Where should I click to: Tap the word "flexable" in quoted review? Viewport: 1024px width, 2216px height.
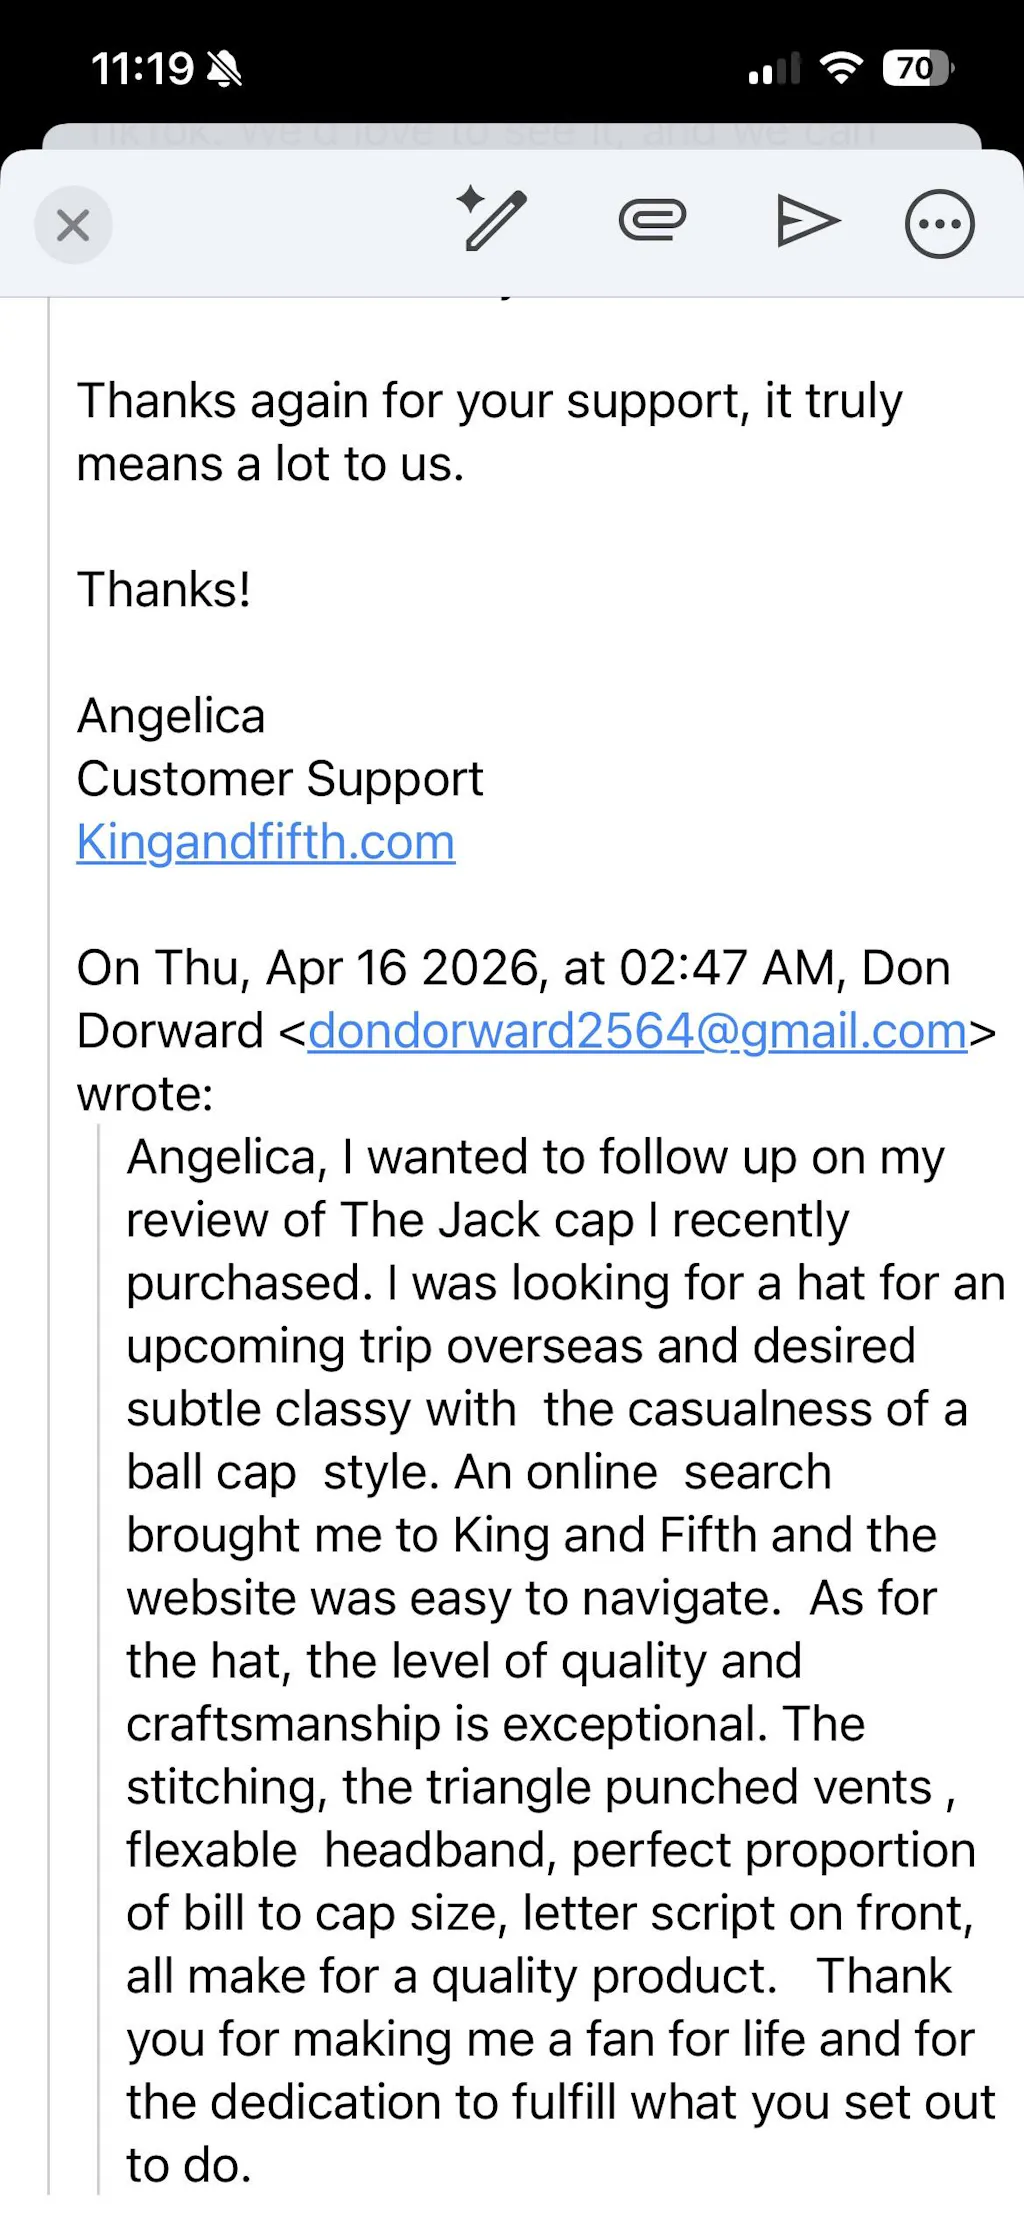[212, 1850]
